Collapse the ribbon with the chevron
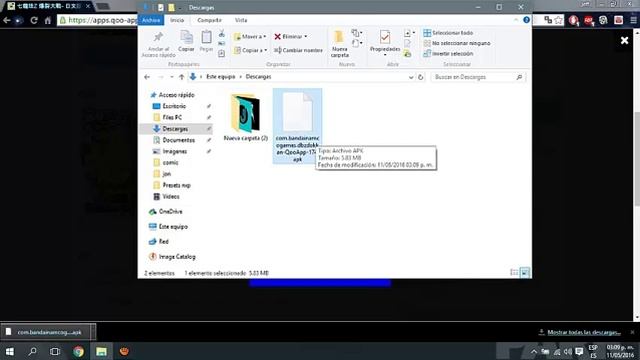This screenshot has height=360, width=640. point(516,20)
